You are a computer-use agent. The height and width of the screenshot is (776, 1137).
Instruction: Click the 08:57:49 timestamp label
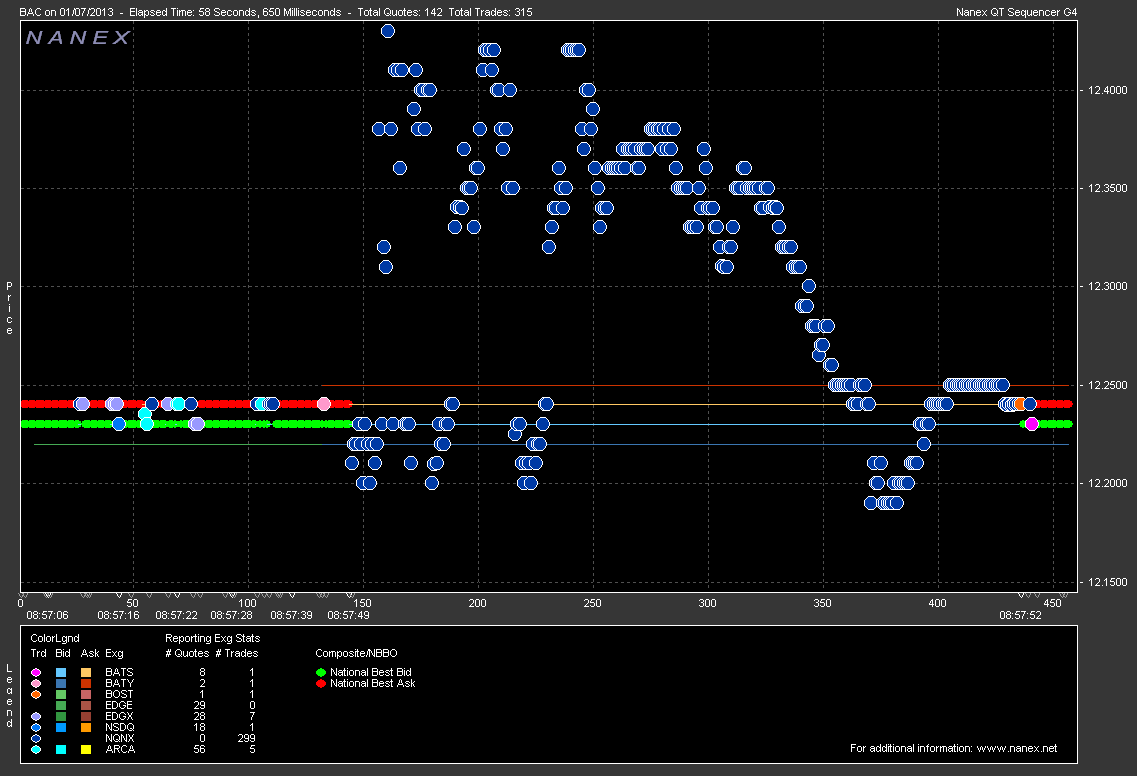click(348, 615)
